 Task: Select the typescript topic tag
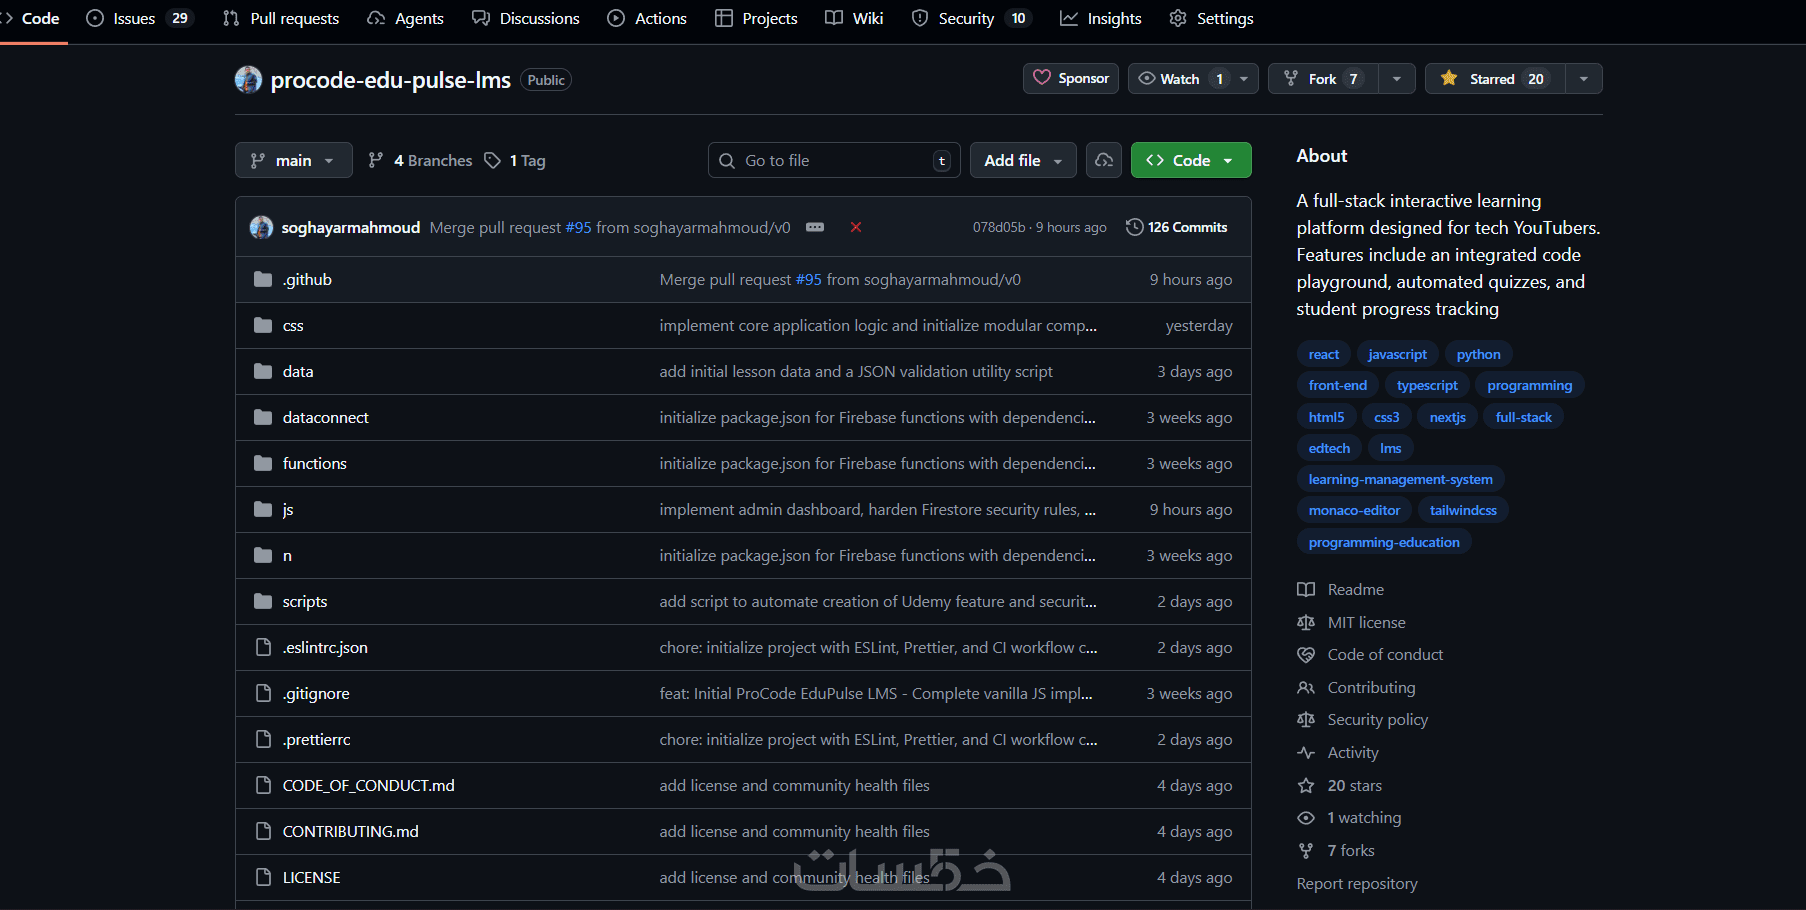click(x=1427, y=385)
